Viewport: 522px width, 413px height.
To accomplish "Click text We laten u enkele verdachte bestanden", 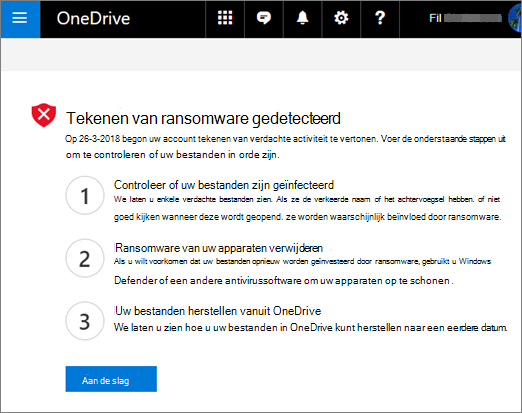I will coord(307,208).
